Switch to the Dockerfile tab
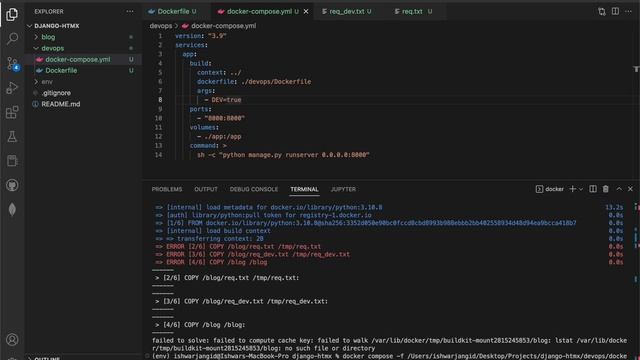The image size is (640, 360). coord(173,11)
